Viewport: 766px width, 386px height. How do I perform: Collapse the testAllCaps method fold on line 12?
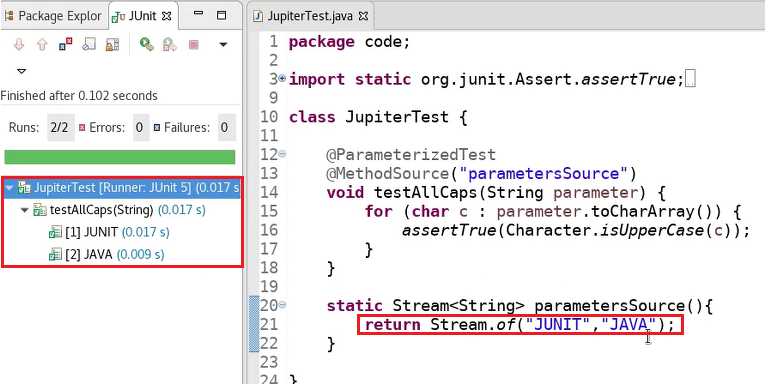click(x=282, y=154)
